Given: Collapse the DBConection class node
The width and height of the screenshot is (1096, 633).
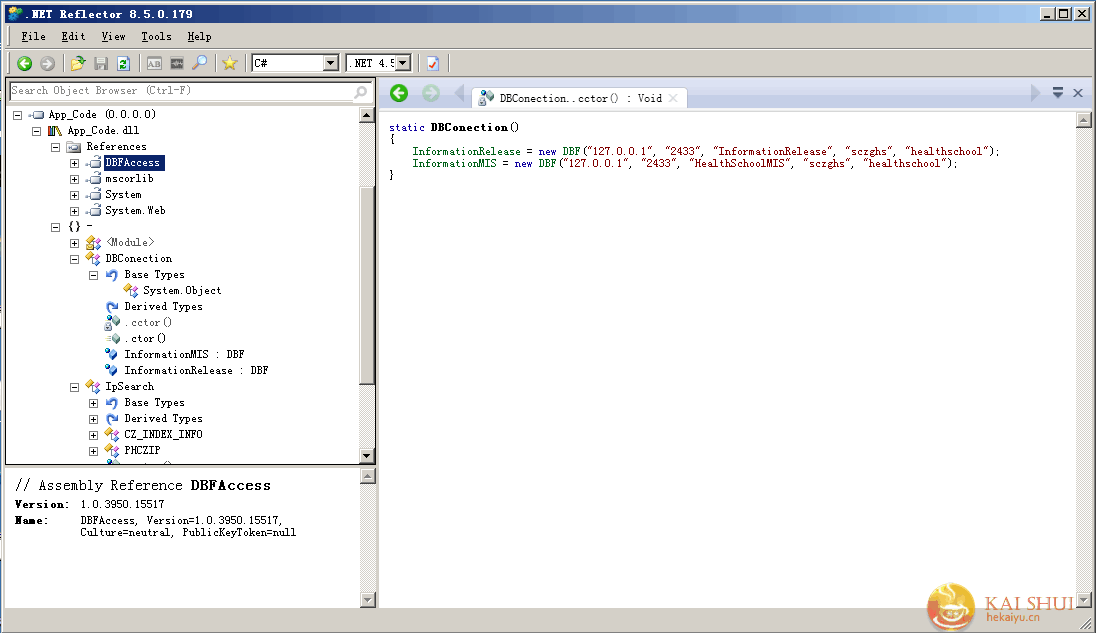Looking at the screenshot, I should click(75, 260).
